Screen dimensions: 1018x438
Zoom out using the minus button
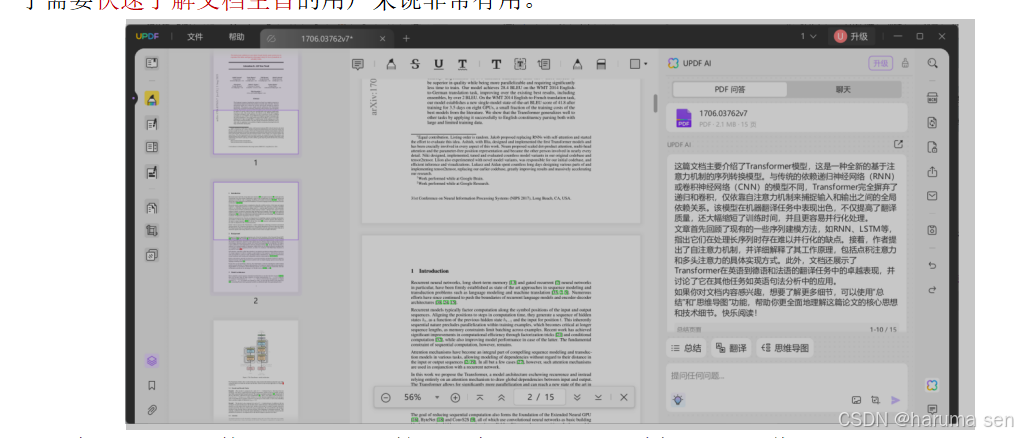click(x=386, y=397)
